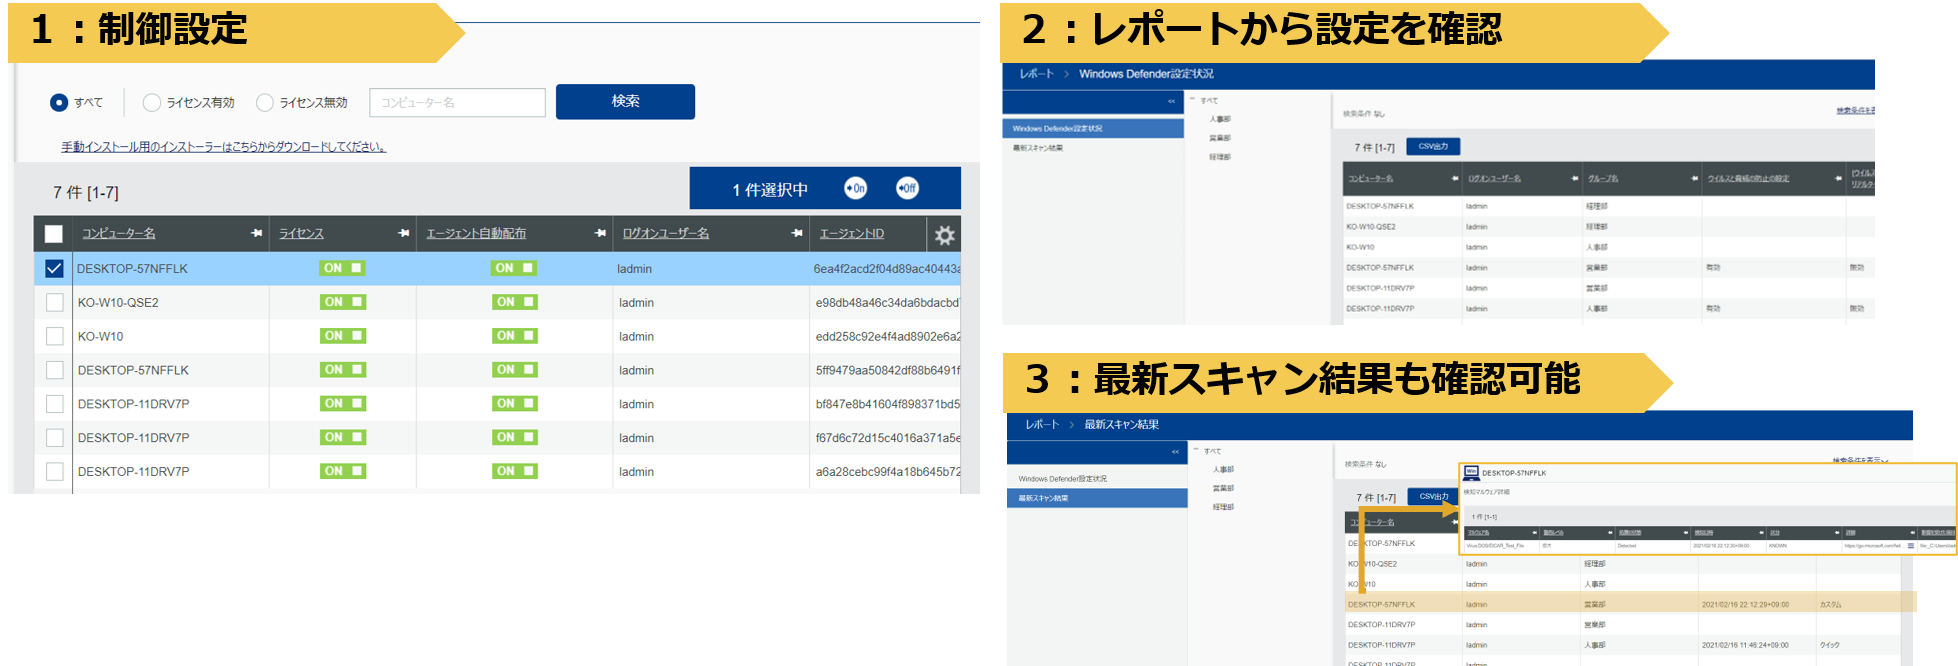The height and width of the screenshot is (666, 1958).
Task: Check the row with agent ID 5ff9479aa
Action: point(55,370)
